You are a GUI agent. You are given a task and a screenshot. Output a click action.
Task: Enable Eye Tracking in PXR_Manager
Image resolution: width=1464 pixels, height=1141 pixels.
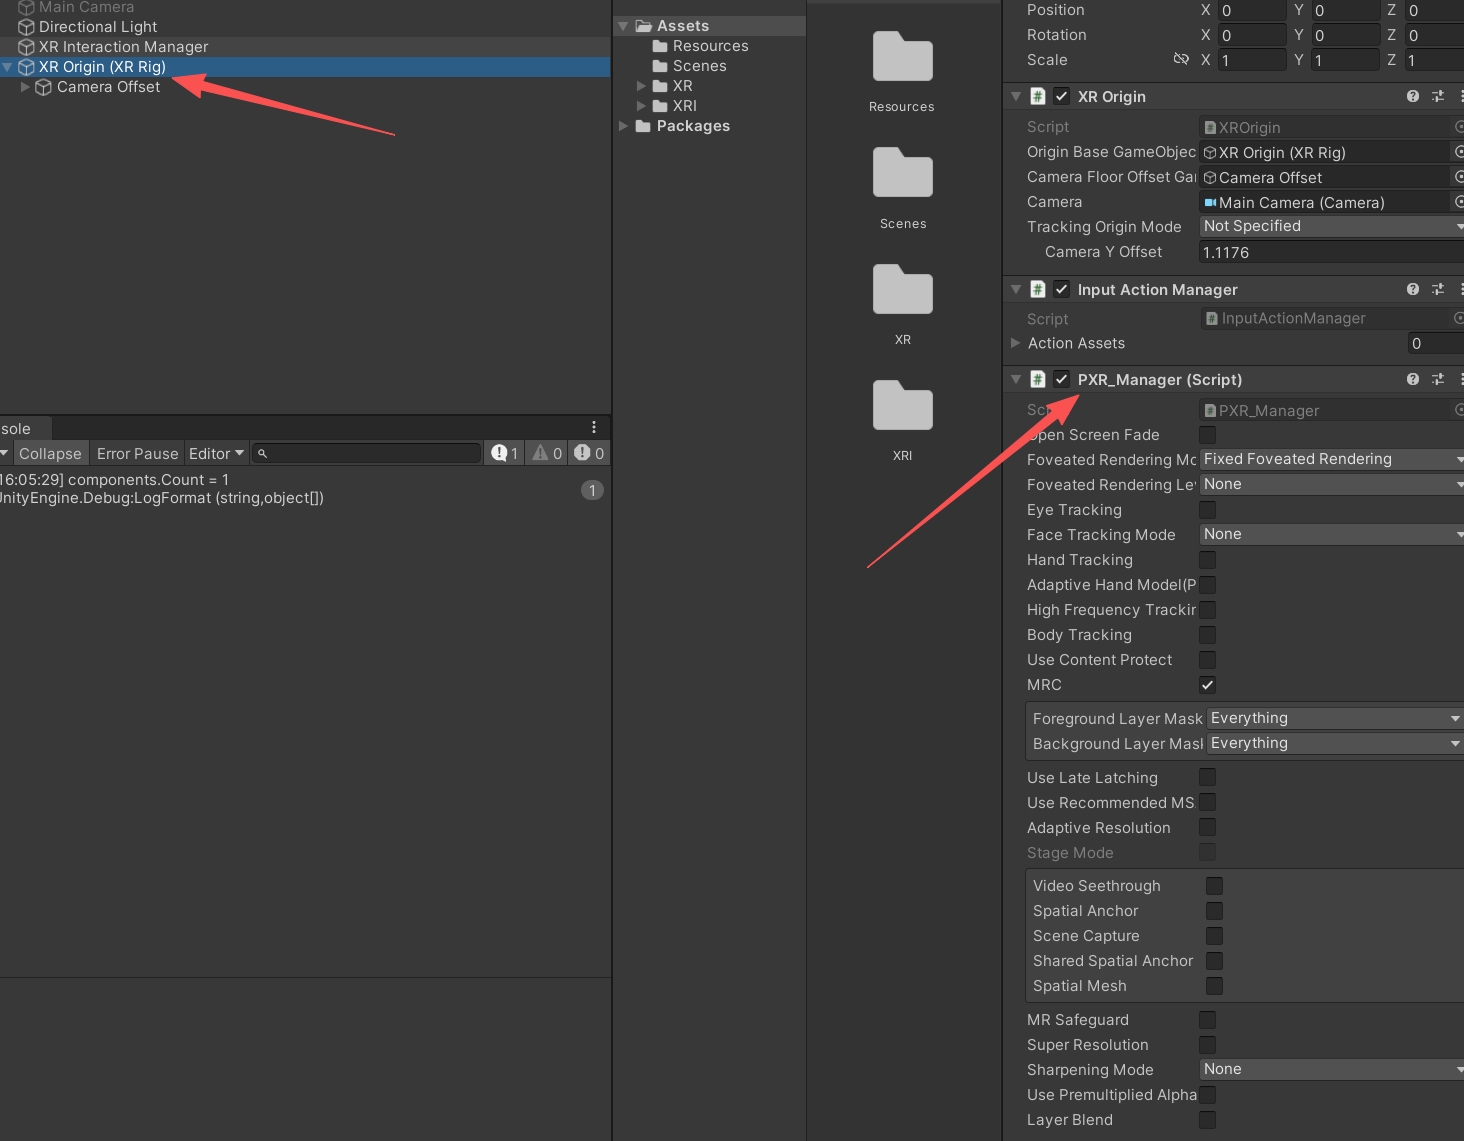point(1207,509)
